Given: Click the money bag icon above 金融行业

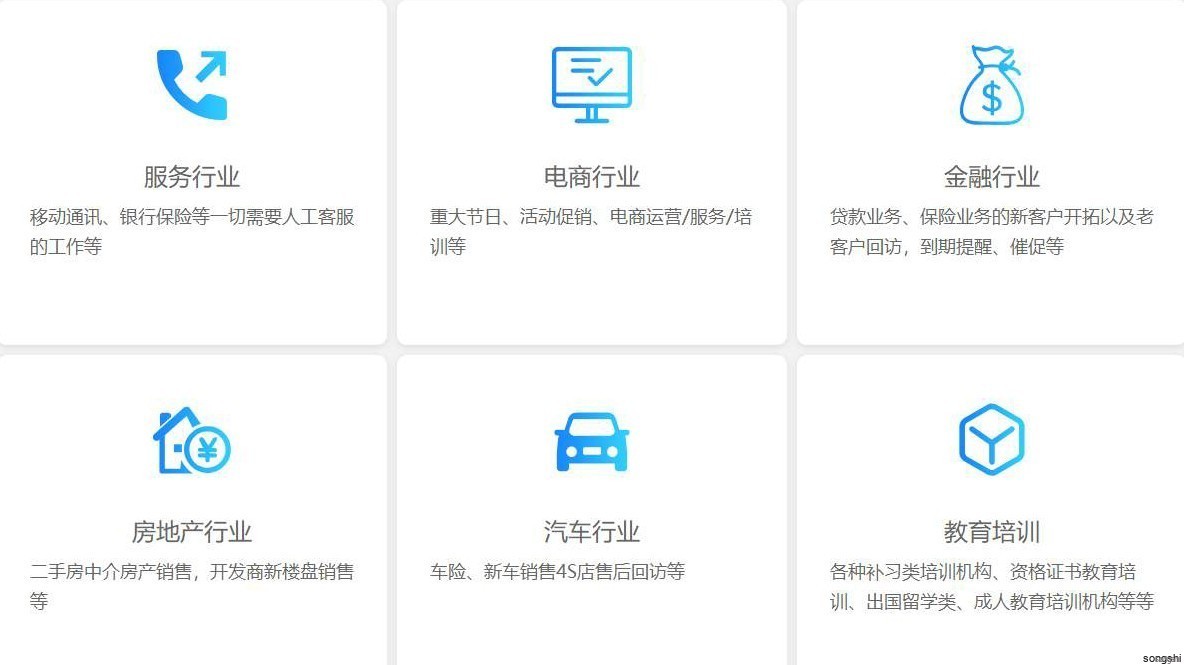Looking at the screenshot, I should [x=991, y=85].
